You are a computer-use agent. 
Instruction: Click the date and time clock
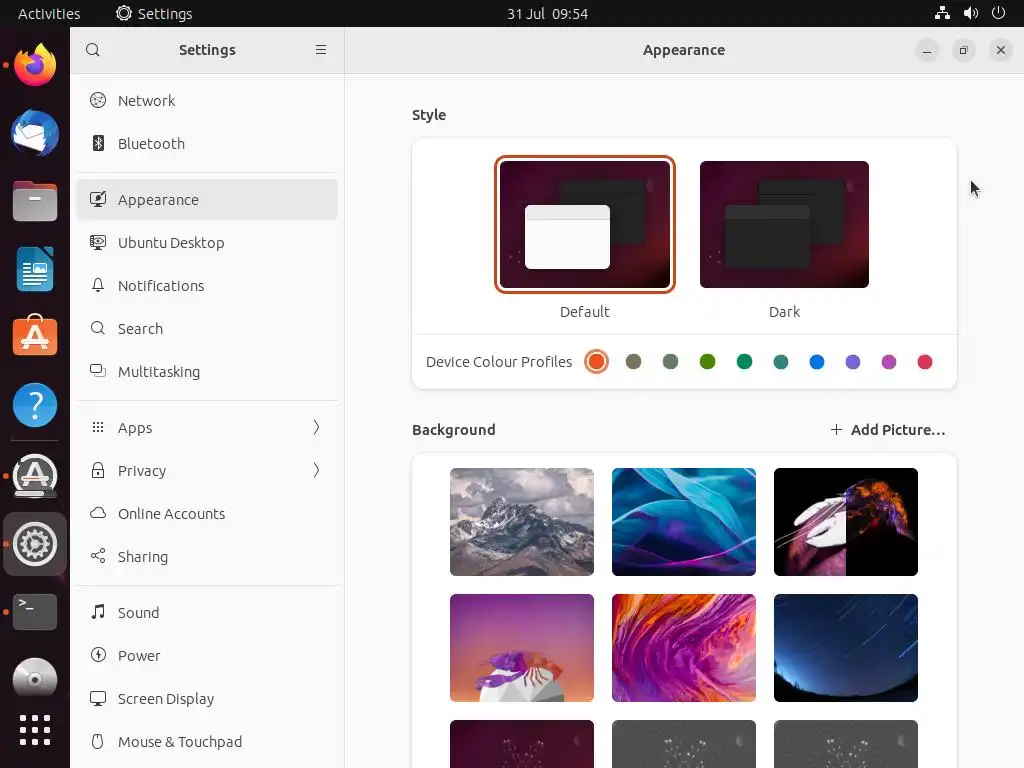[x=547, y=14]
